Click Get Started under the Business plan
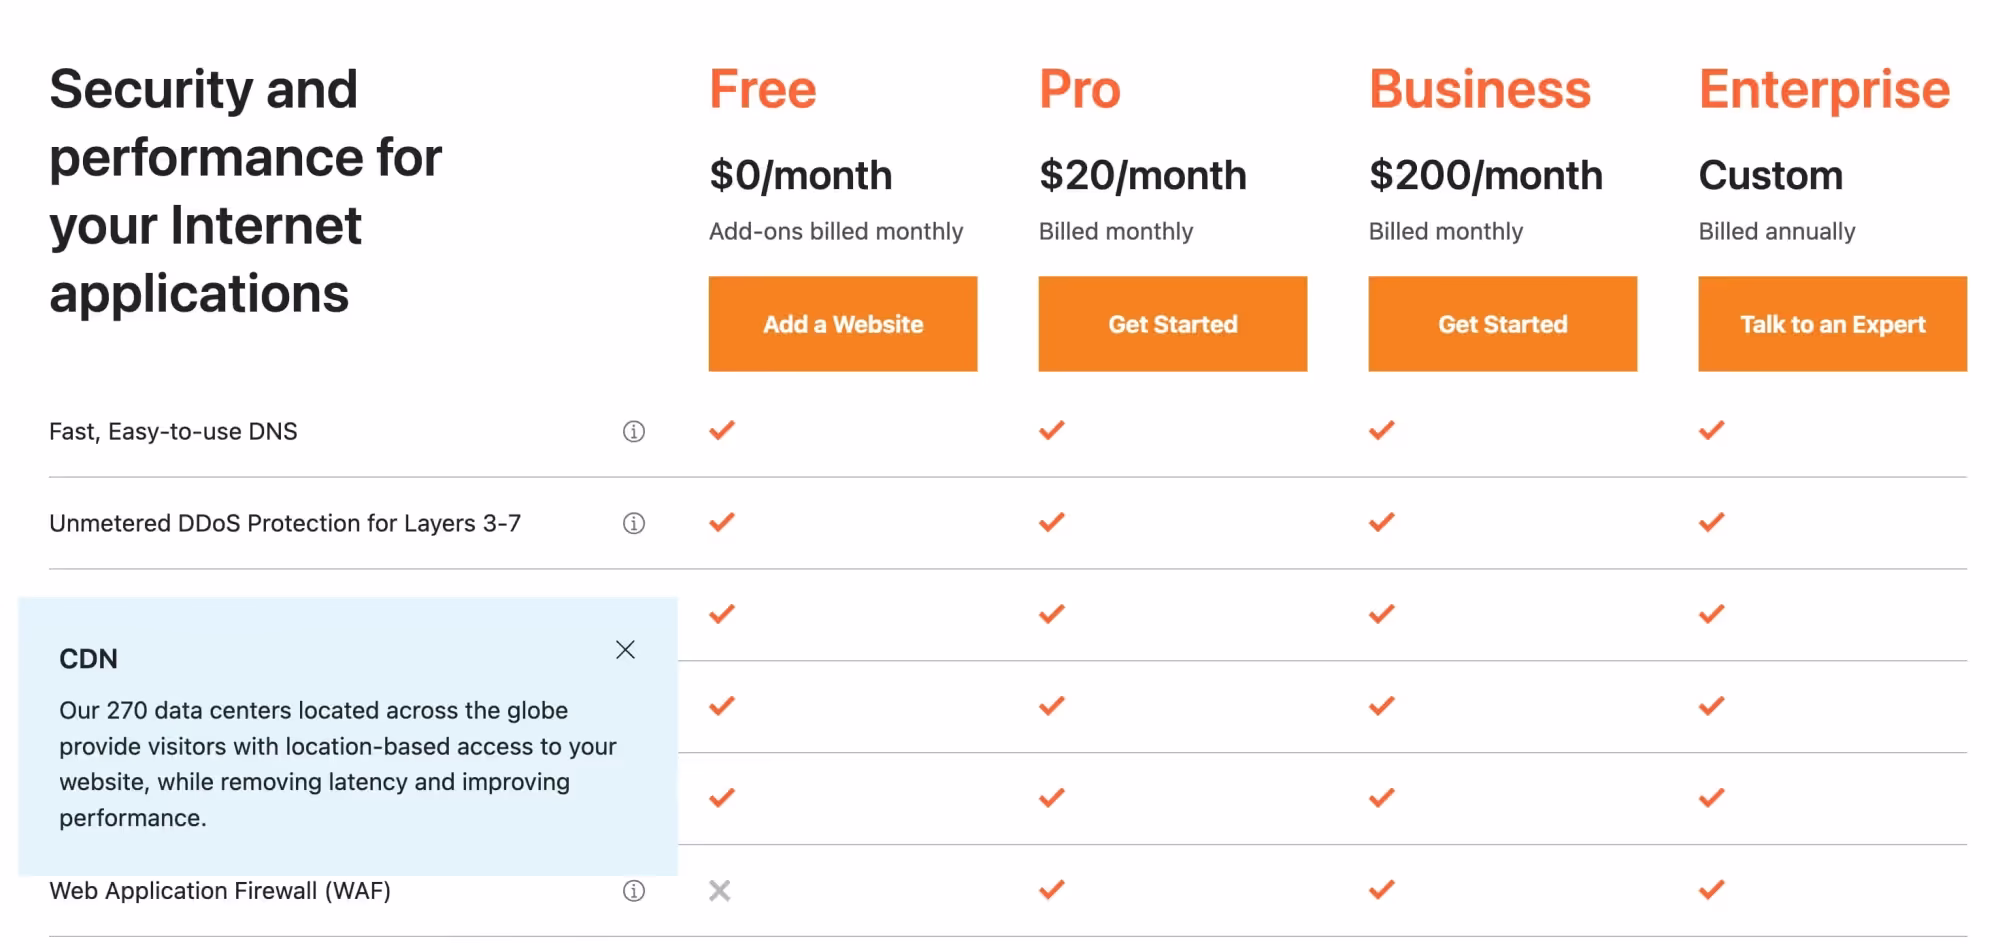 [x=1502, y=324]
